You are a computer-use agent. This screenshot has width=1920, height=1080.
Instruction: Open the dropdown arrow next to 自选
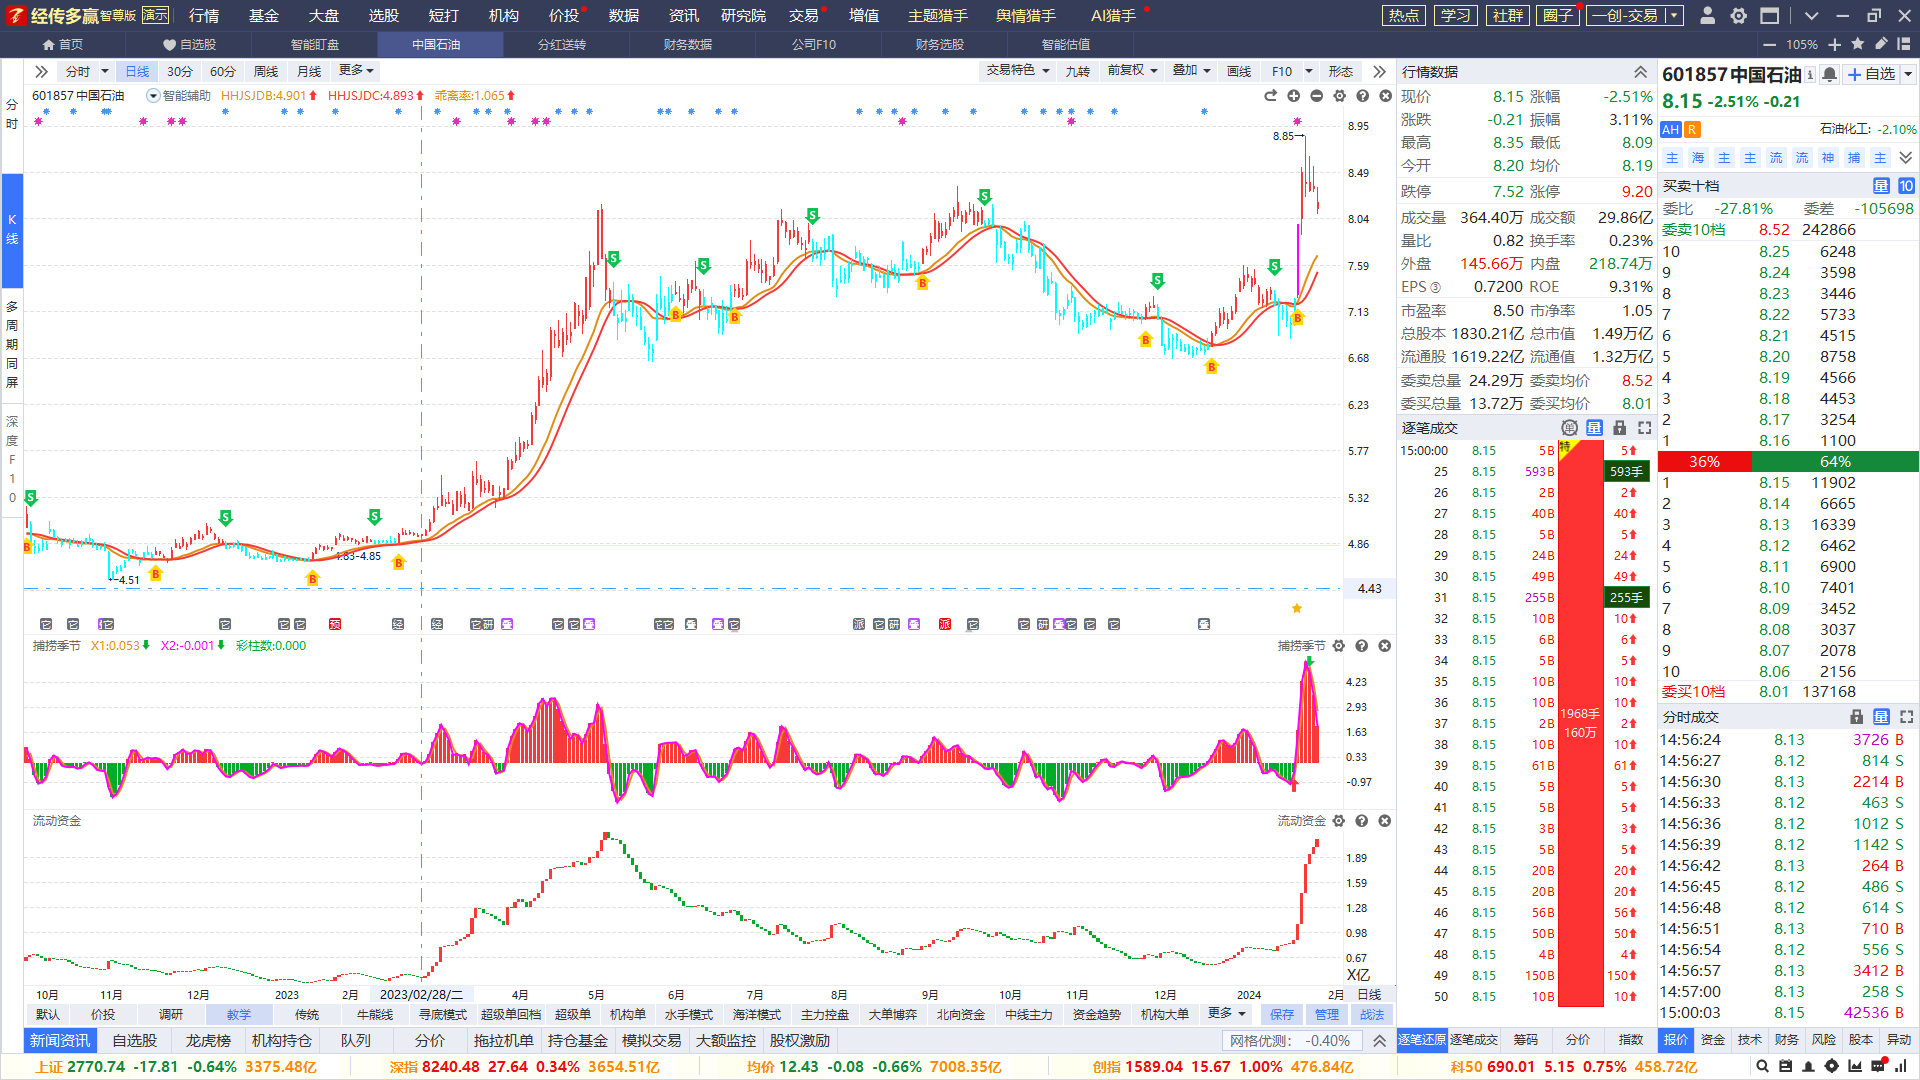click(1908, 75)
